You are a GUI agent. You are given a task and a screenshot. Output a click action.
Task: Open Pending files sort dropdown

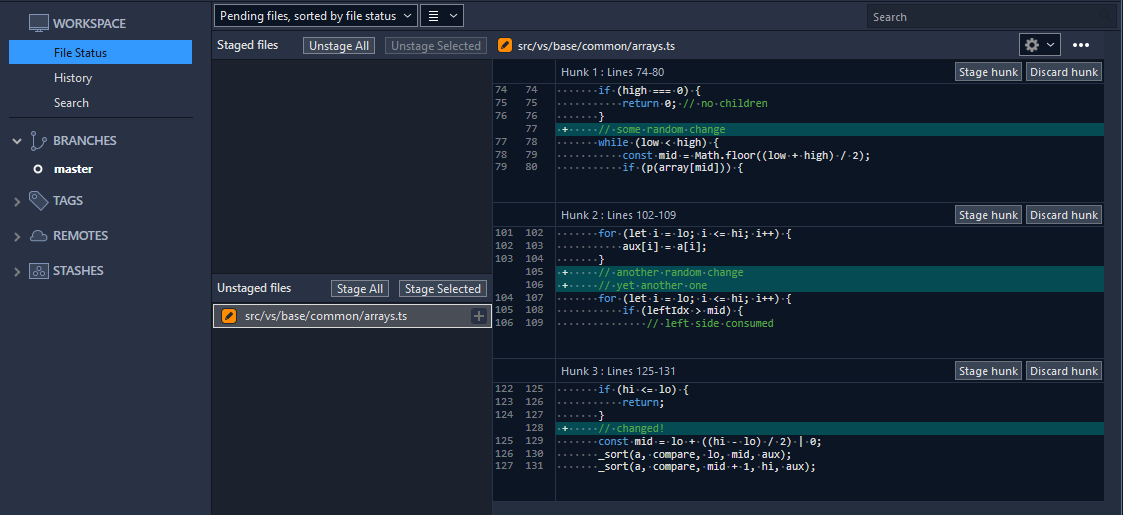pyautogui.click(x=315, y=15)
